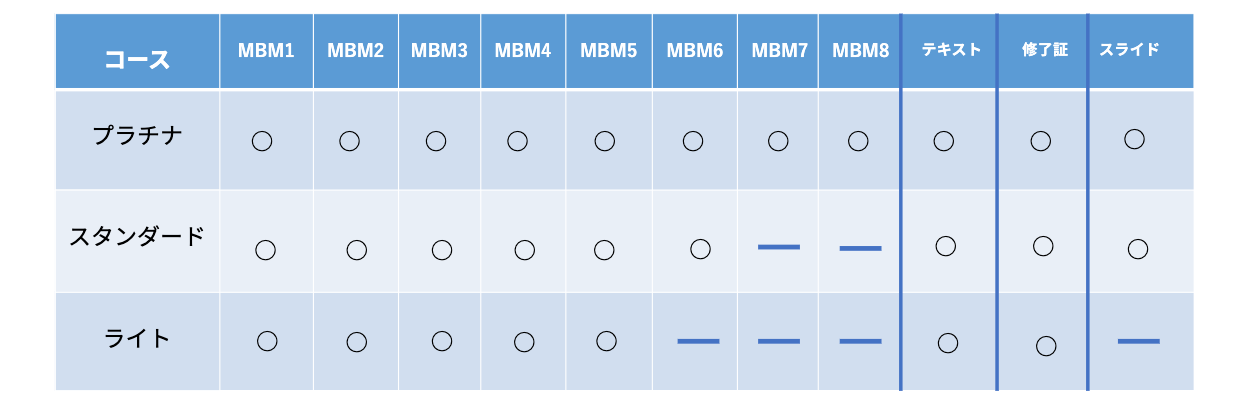This screenshot has width=1250, height=403.
Task: Click the プラチナ スライド circle mark
Action: 1134,139
